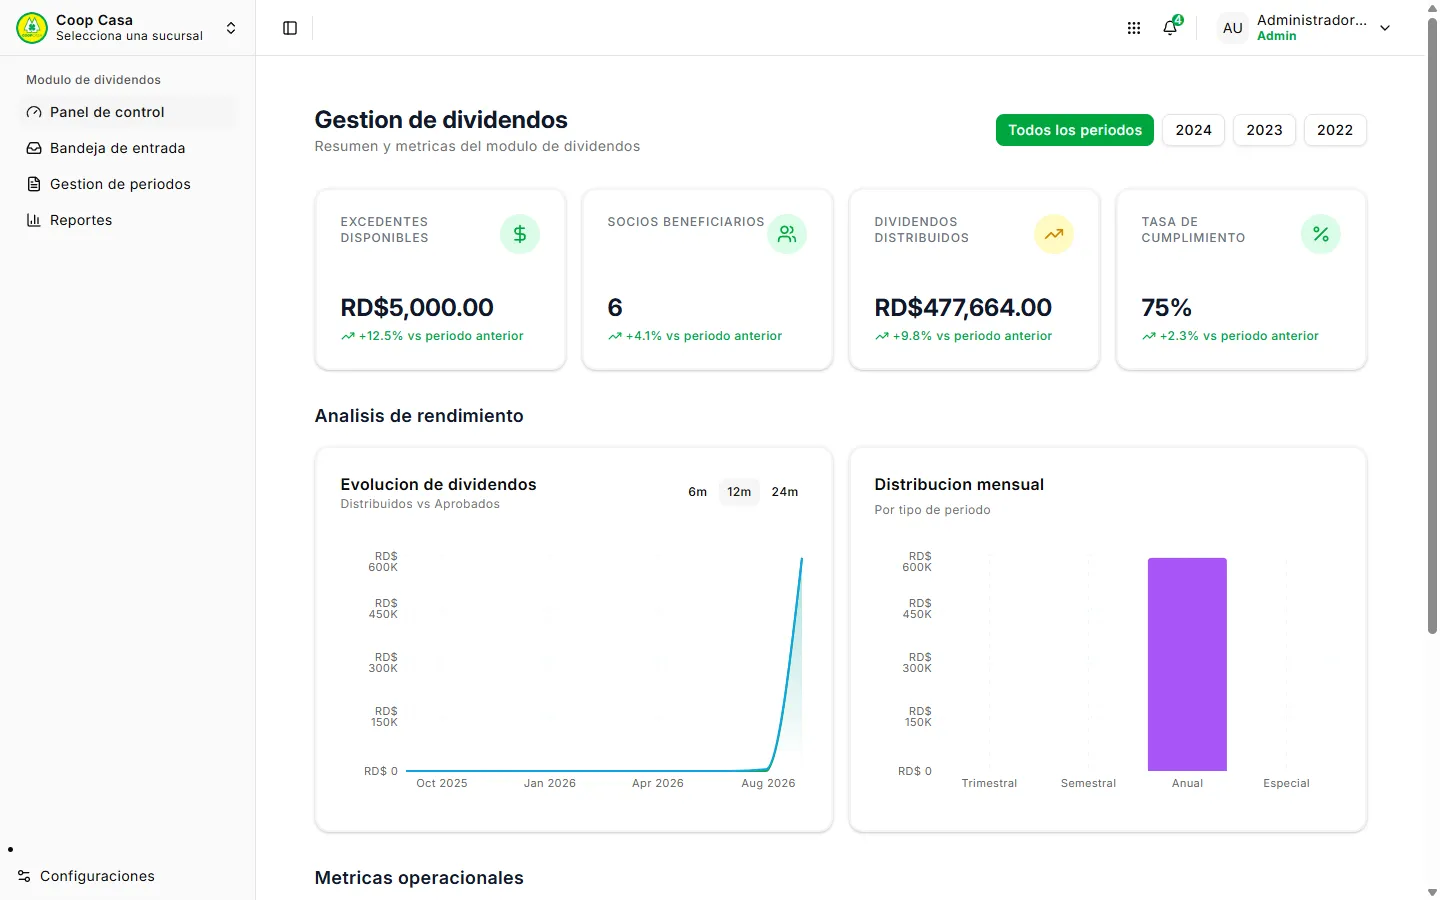The width and height of the screenshot is (1440, 900).
Task: Filter by year 2022
Action: (1335, 130)
